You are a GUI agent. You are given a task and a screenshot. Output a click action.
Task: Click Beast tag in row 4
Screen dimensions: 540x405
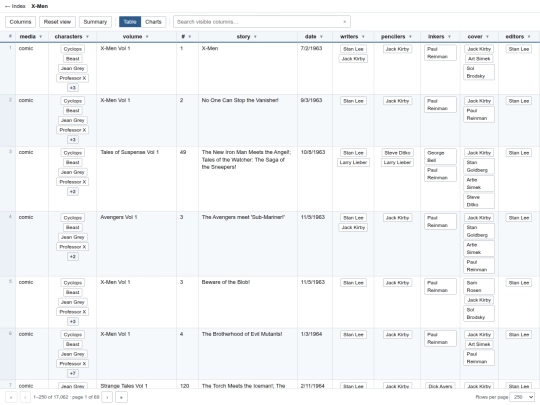tap(73, 227)
